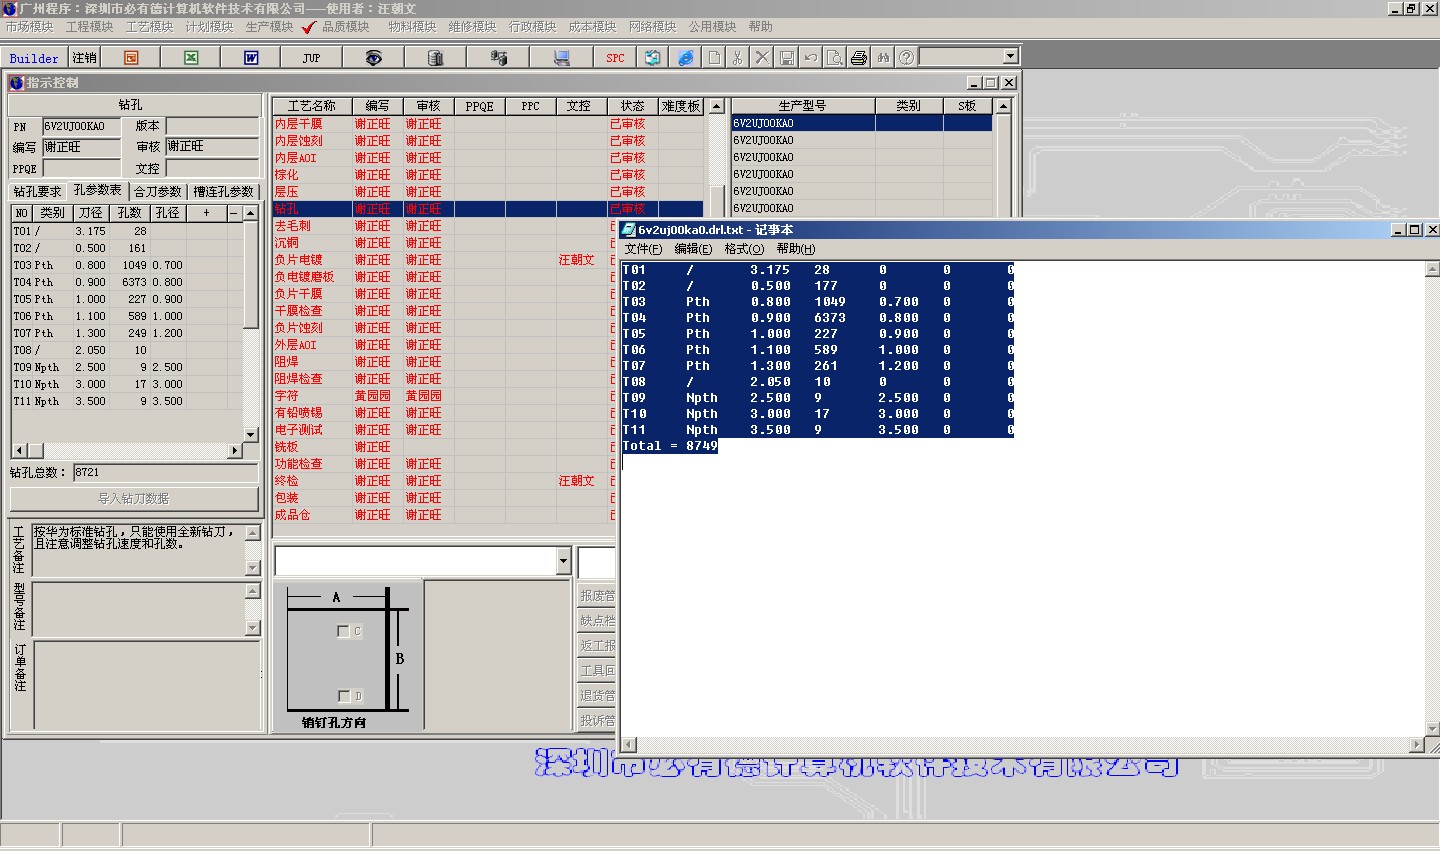Open the Internet Explorer toolbar icon
This screenshot has width=1440, height=851.
pos(685,58)
